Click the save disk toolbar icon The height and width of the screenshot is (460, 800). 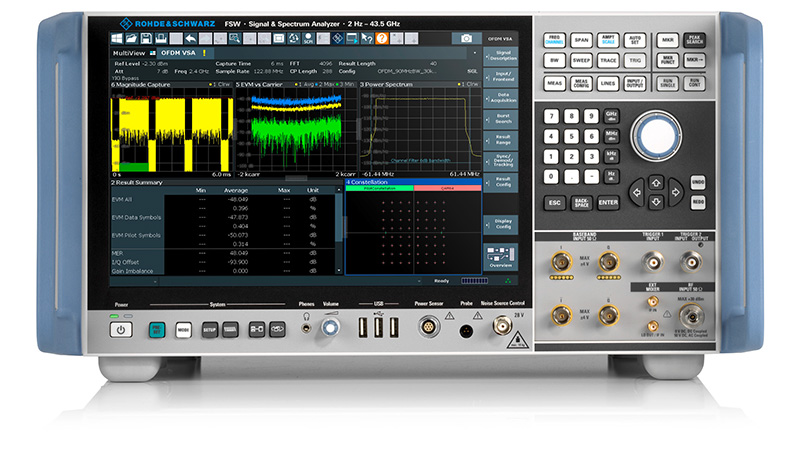(x=147, y=38)
